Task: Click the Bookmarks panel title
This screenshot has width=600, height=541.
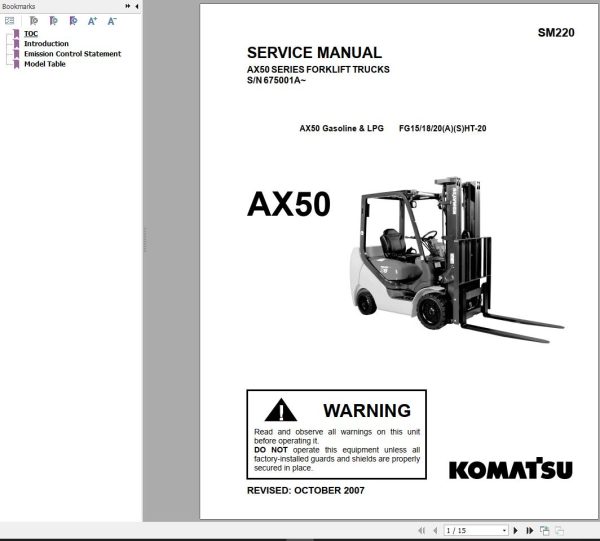Action: pos(18,7)
